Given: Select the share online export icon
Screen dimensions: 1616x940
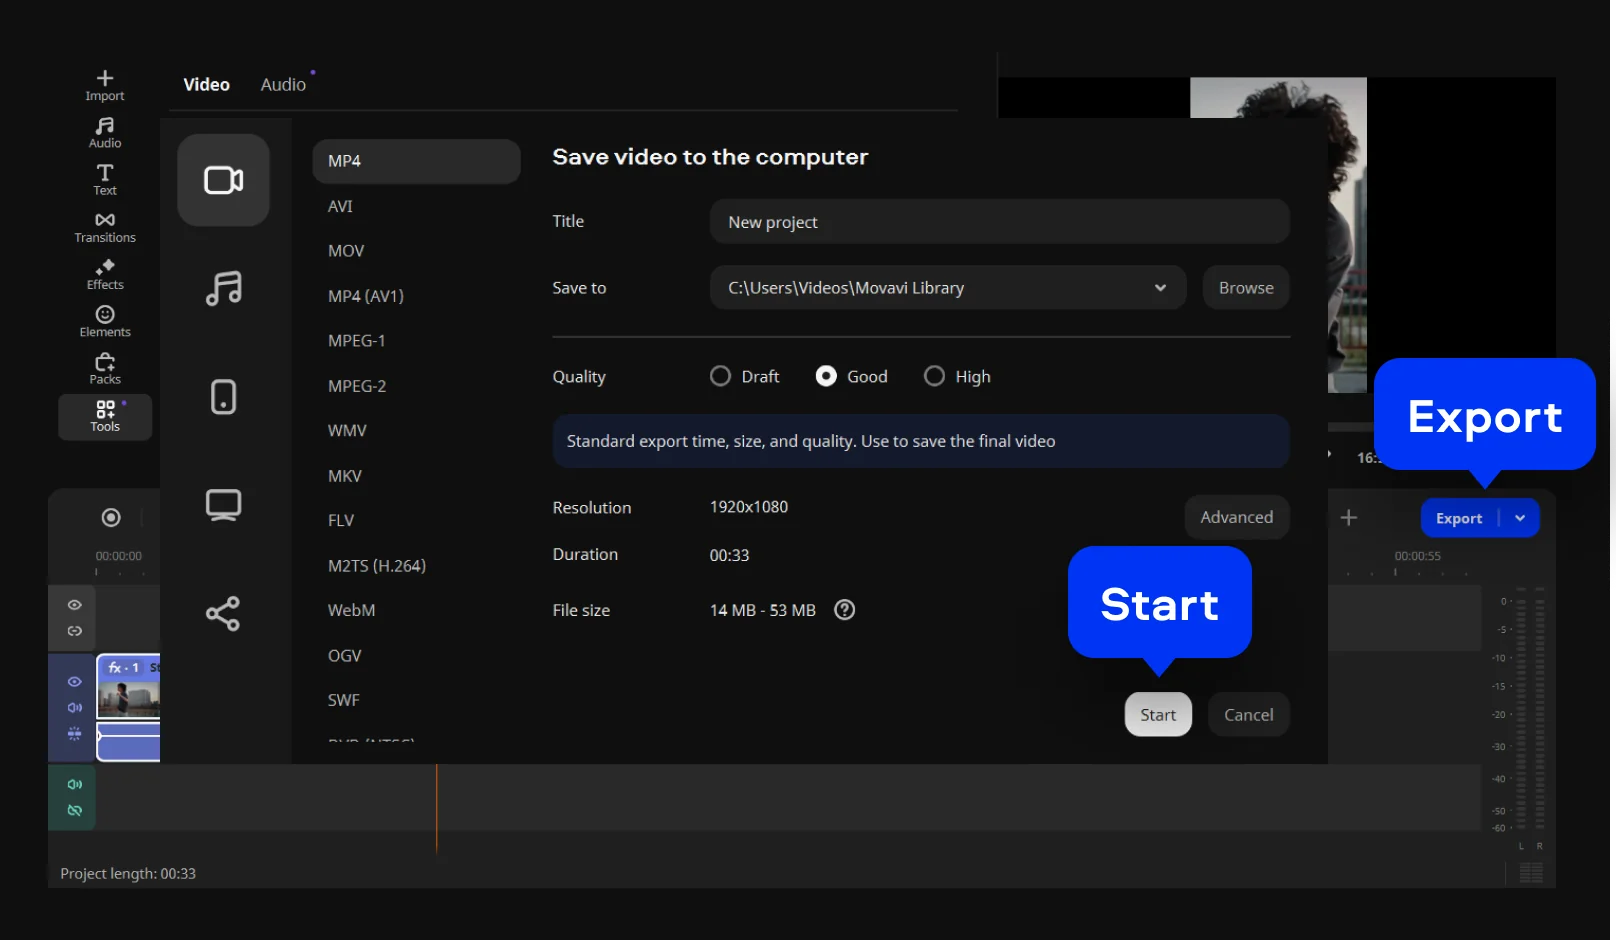Looking at the screenshot, I should pyautogui.click(x=223, y=613).
